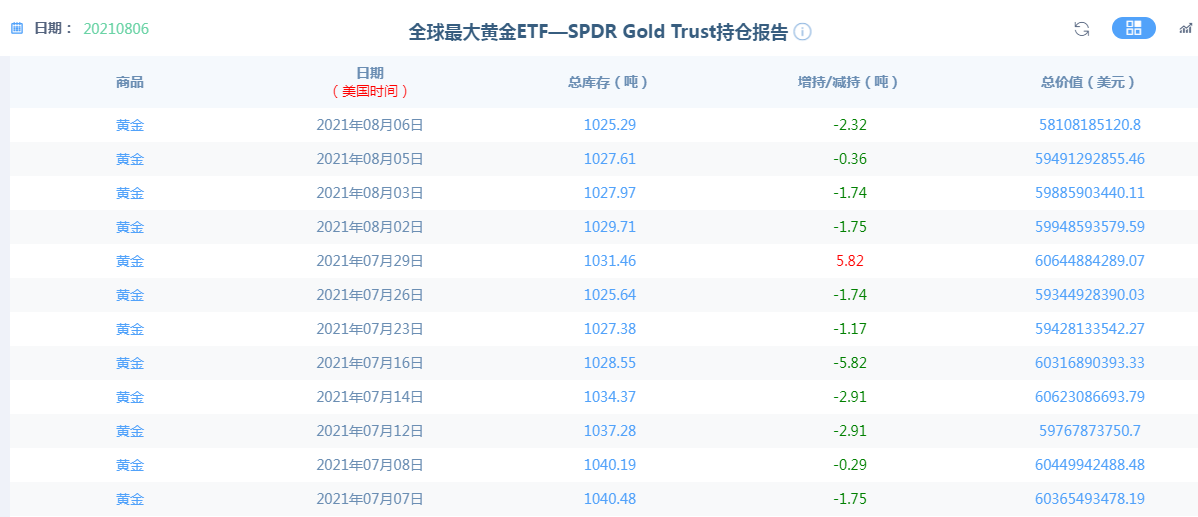Click the date 2021年08月06日
This screenshot has width=1198, height=517.
coord(370,125)
